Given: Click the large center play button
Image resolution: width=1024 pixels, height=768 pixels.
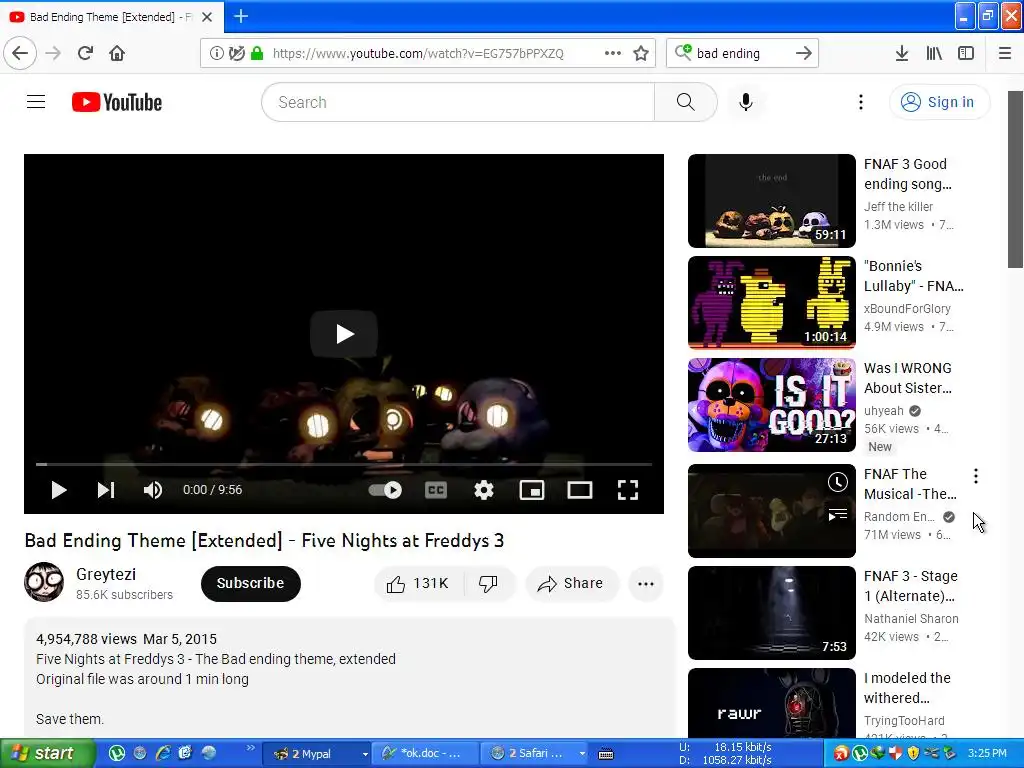Looking at the screenshot, I should (x=344, y=334).
